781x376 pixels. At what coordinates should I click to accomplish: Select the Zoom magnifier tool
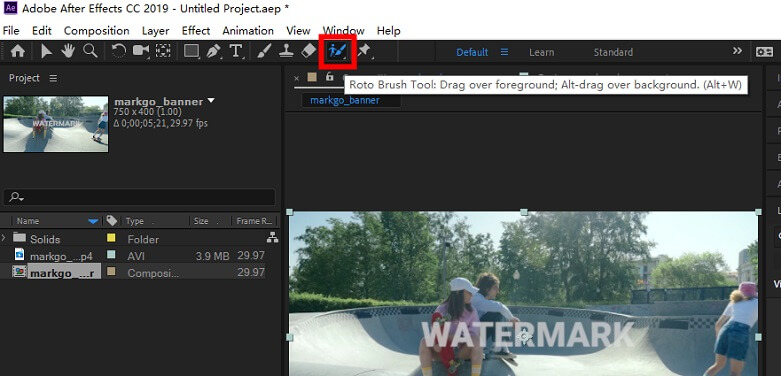(90, 51)
